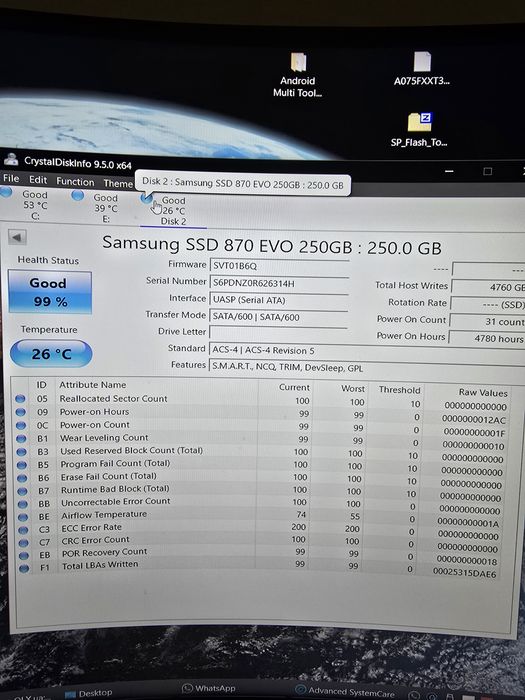Image resolution: width=525 pixels, height=700 pixels.
Task: Click the Total Host Writes value
Action: 488,288
